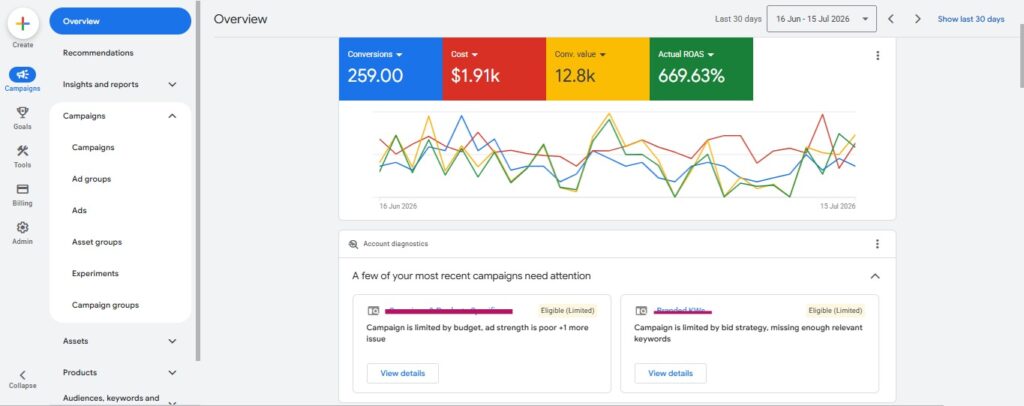Go to previous date range arrow

pos(890,19)
